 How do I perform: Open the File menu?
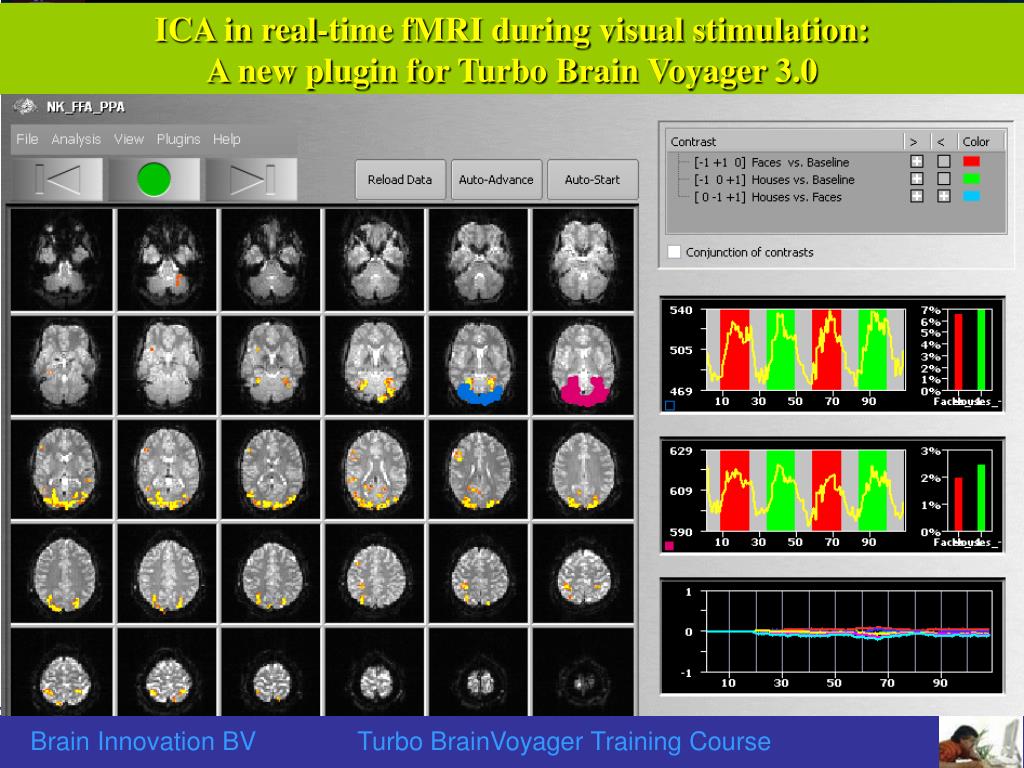click(x=27, y=139)
